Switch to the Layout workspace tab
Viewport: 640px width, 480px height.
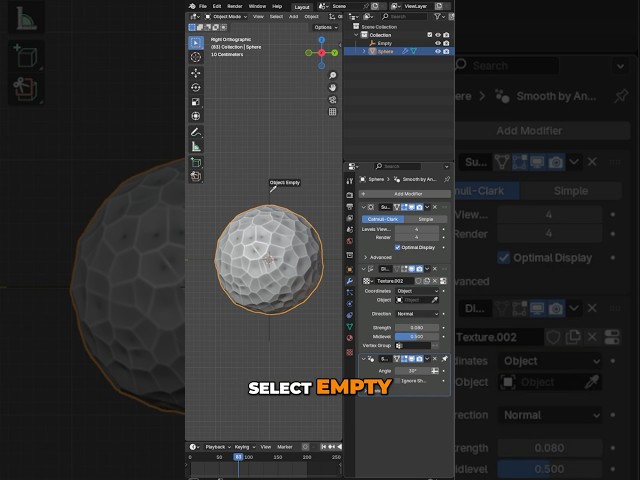(302, 7)
